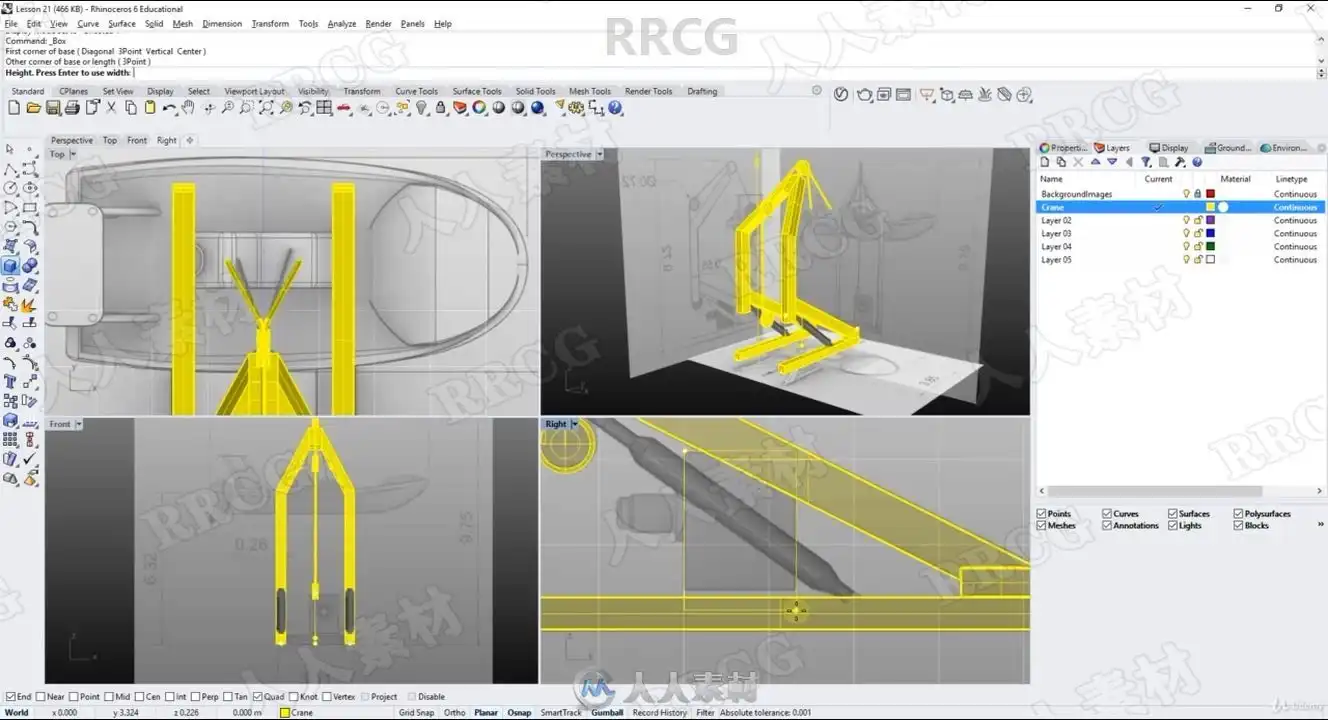Open a file with the folder icon
1328x720 pixels.
pos(34,108)
